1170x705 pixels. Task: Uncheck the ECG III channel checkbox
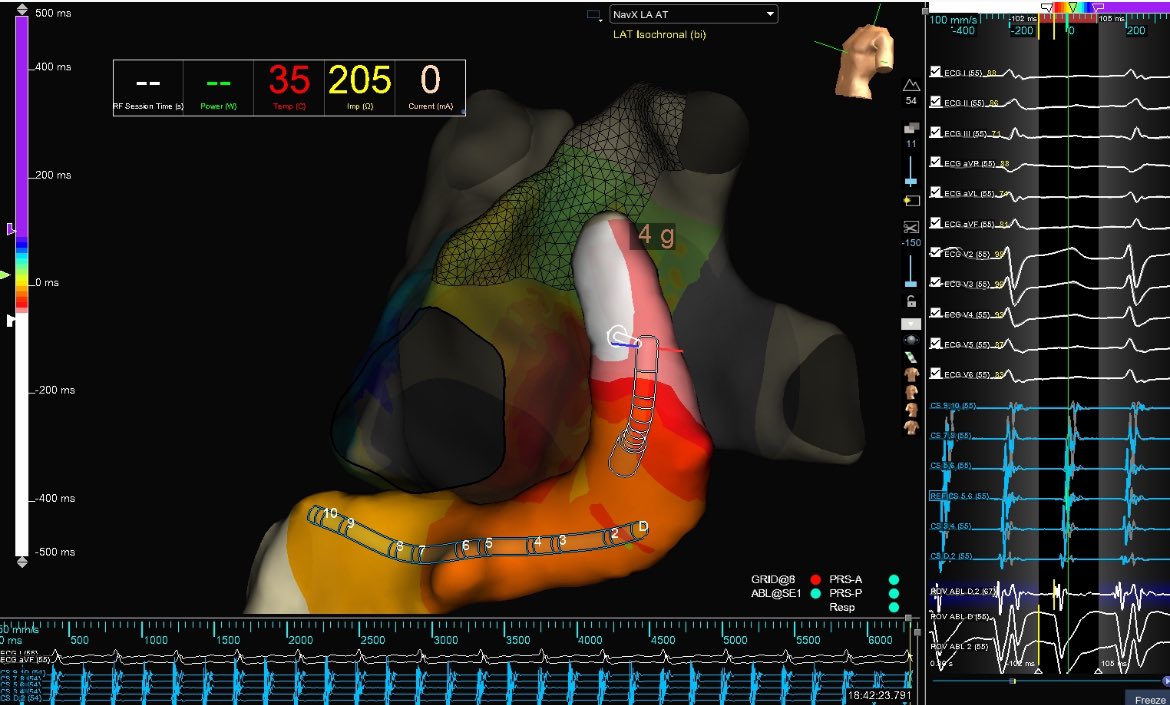pos(935,132)
